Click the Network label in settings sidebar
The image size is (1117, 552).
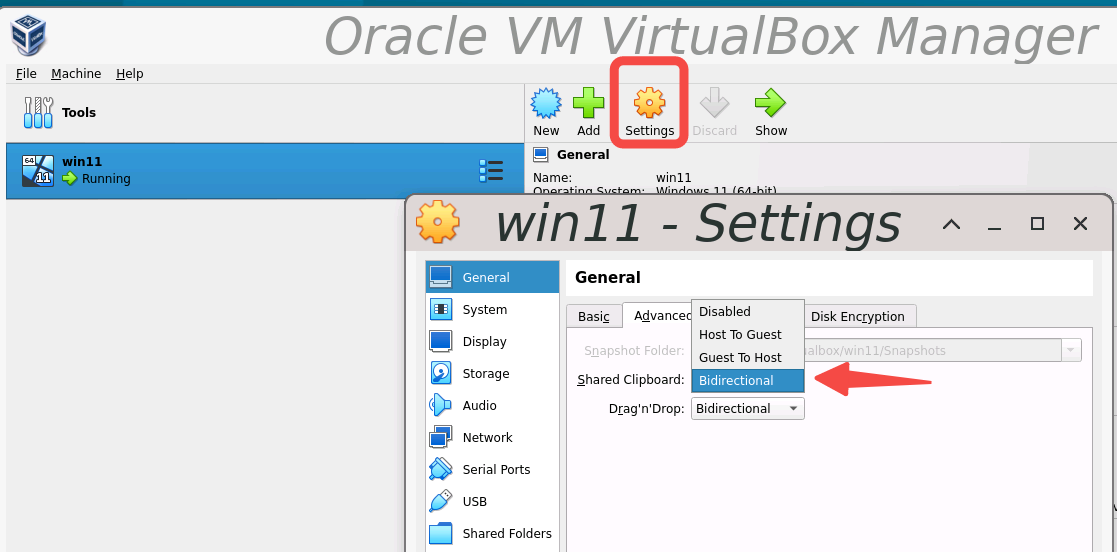pyautogui.click(x=487, y=437)
